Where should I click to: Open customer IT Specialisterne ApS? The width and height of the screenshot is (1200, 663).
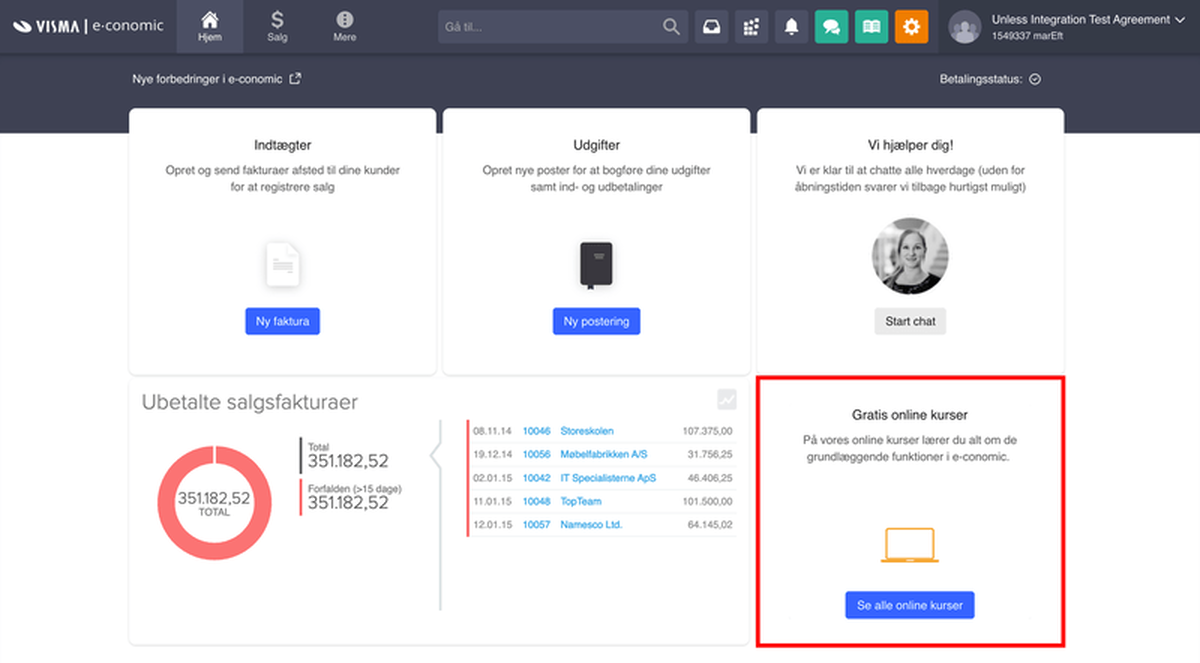click(608, 478)
